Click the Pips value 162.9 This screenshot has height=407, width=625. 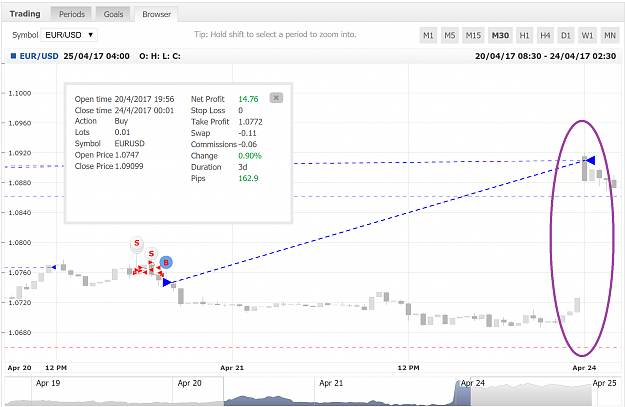pyautogui.click(x=248, y=178)
